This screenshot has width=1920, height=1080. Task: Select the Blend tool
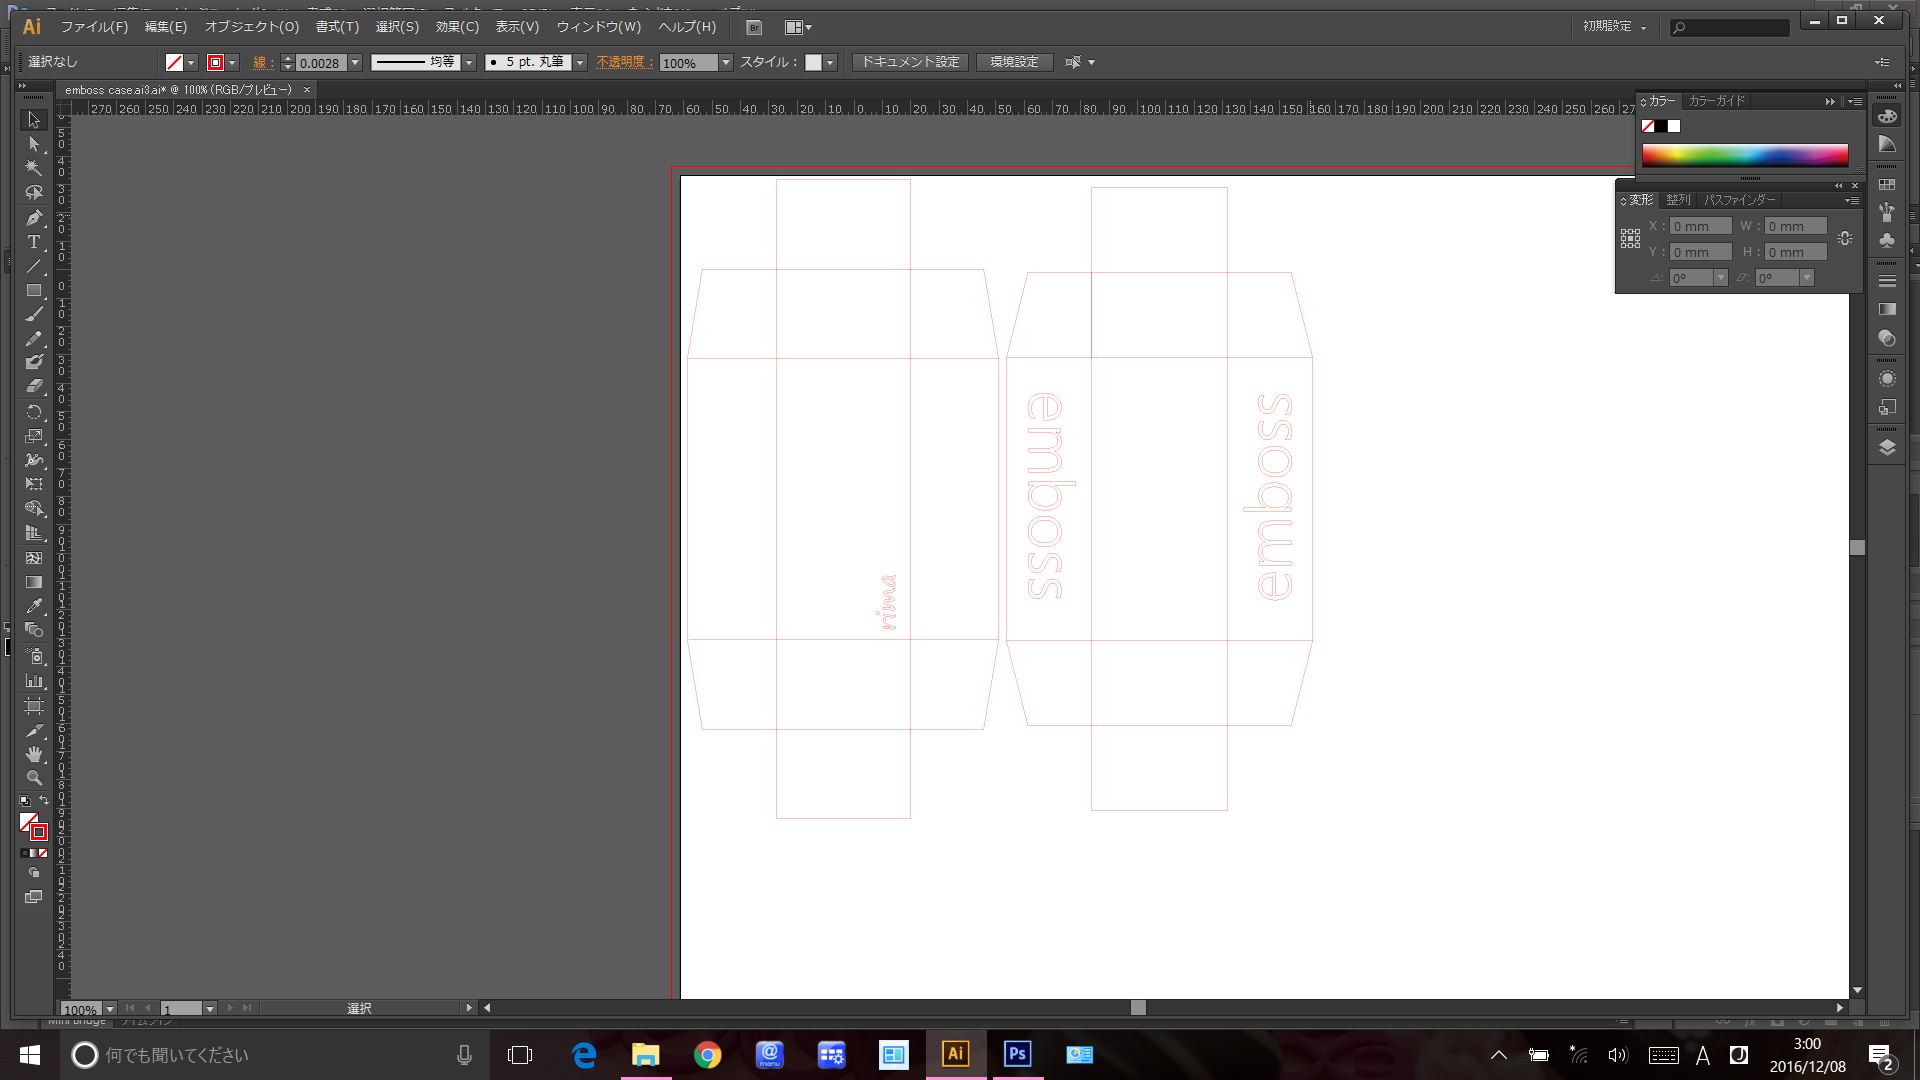pos(34,630)
